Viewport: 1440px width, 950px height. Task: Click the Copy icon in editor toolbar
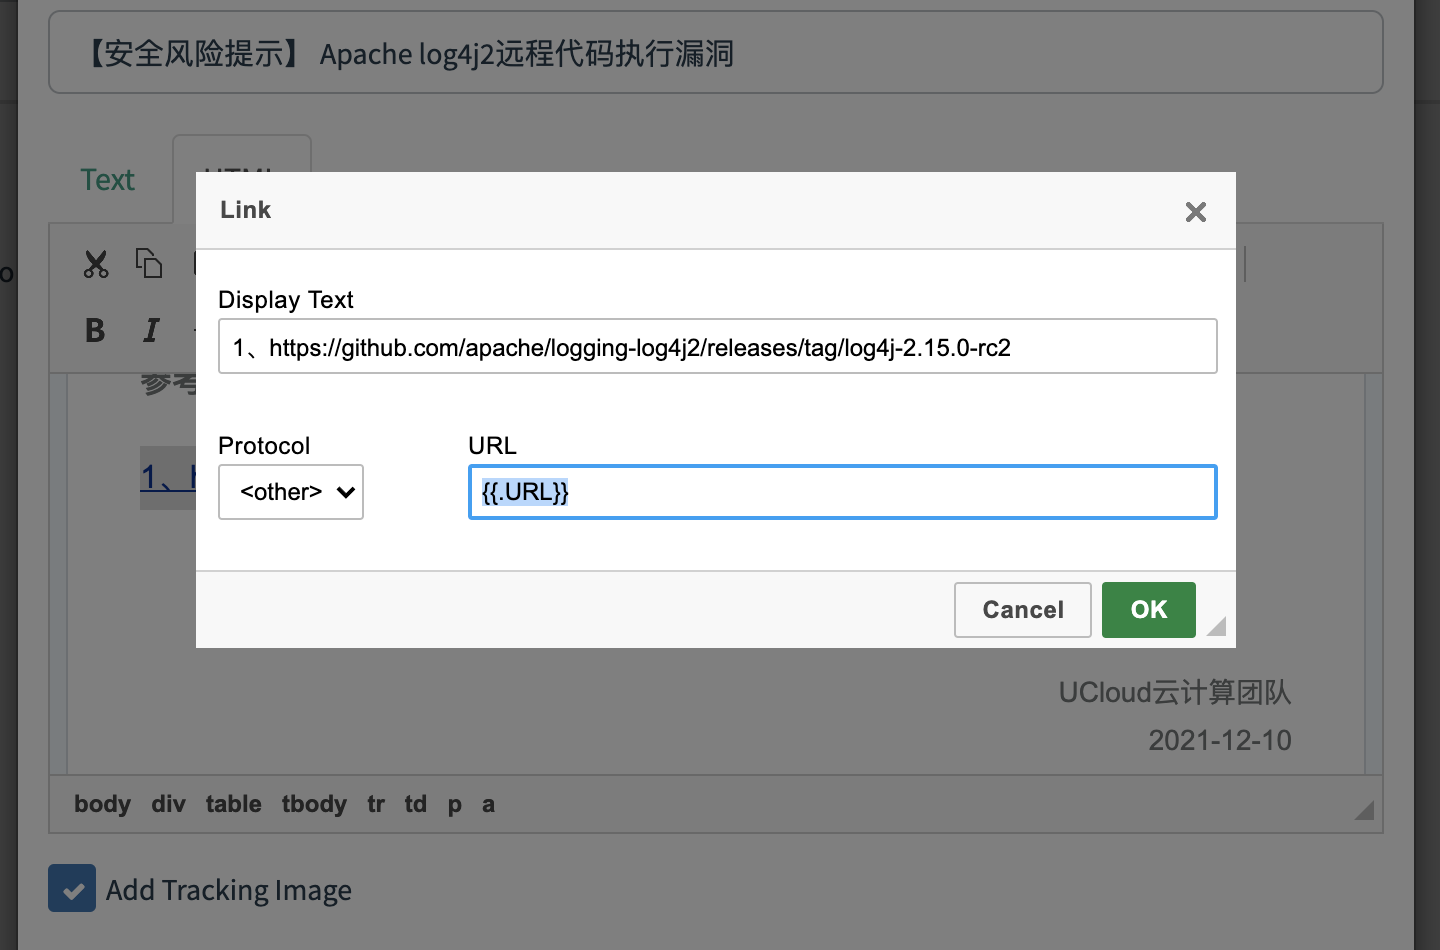pos(149,263)
